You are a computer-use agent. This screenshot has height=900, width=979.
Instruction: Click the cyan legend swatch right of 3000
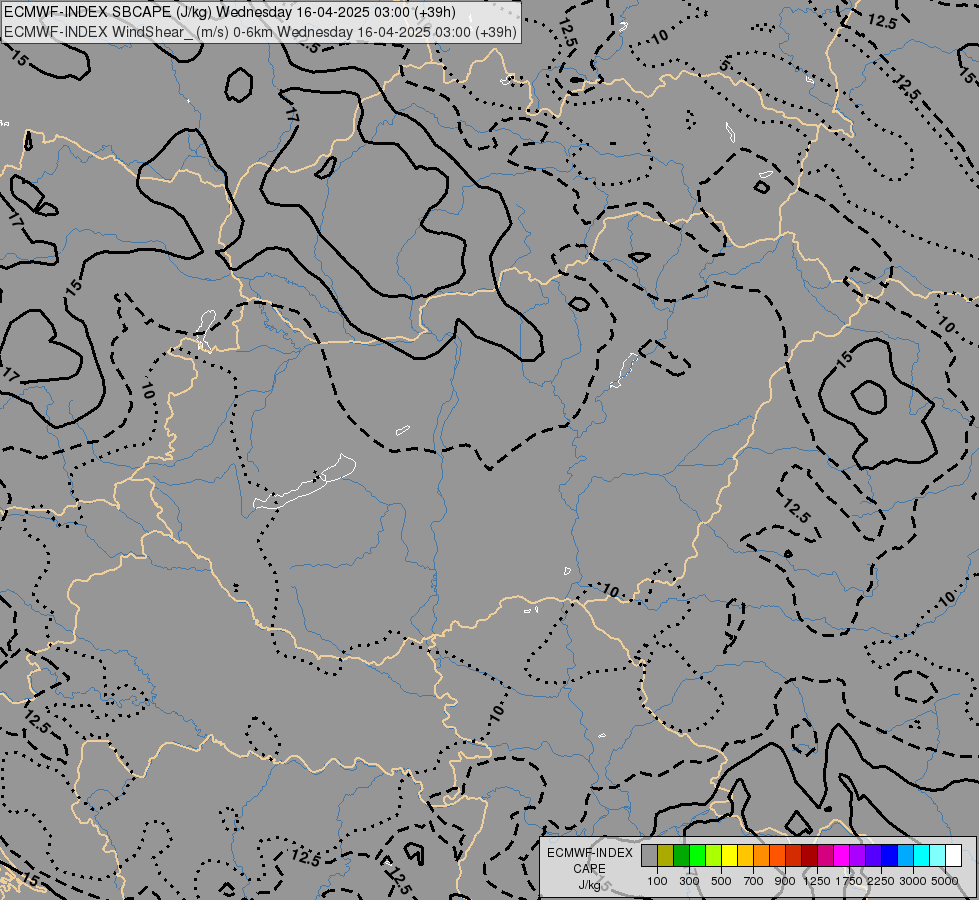pyautogui.click(x=921, y=856)
